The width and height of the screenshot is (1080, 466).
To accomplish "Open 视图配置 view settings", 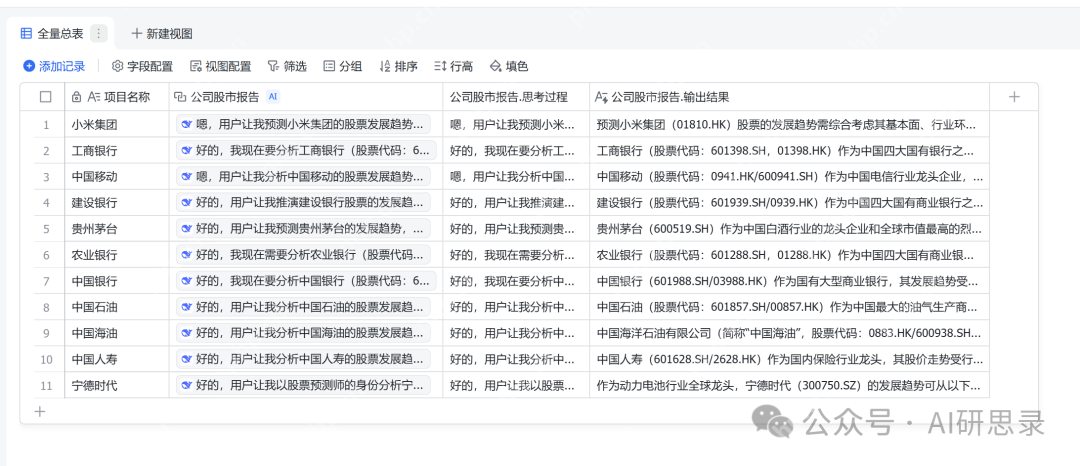I will click(220, 67).
